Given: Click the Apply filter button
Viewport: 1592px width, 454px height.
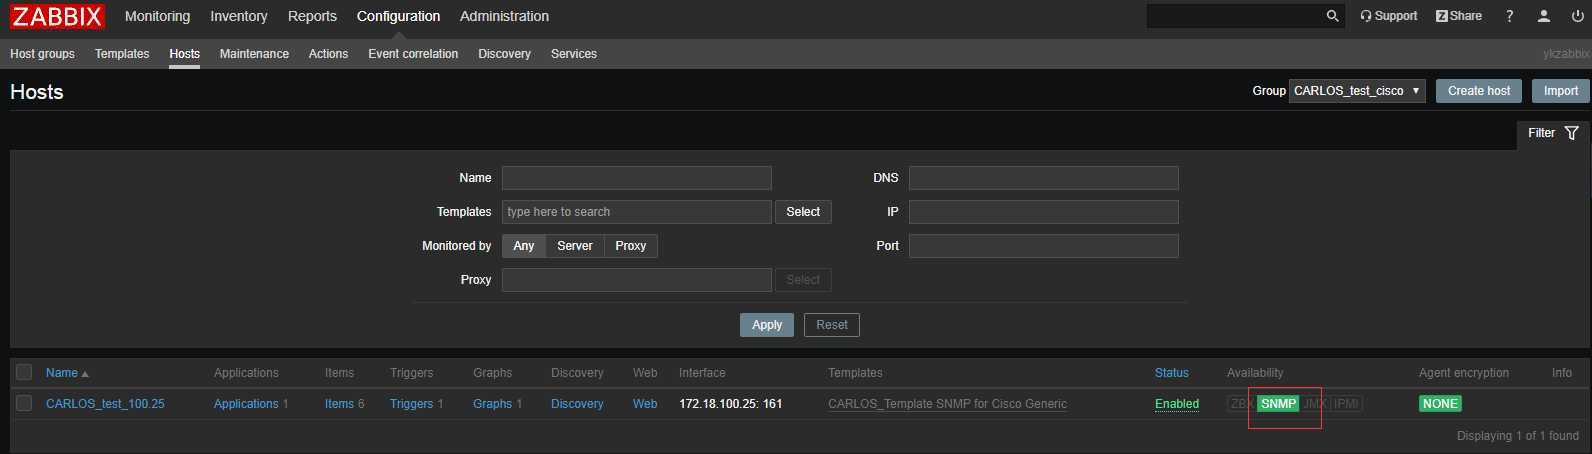Looking at the screenshot, I should tap(767, 325).
